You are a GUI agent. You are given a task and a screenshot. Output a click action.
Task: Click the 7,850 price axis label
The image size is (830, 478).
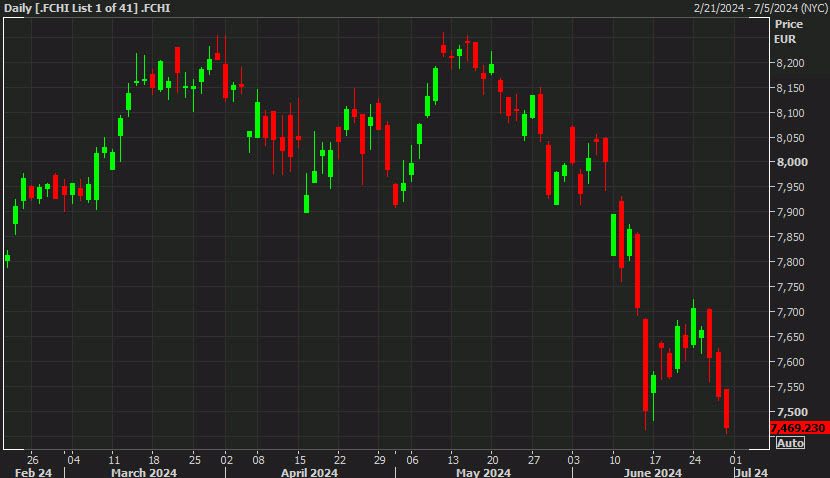[x=790, y=237]
